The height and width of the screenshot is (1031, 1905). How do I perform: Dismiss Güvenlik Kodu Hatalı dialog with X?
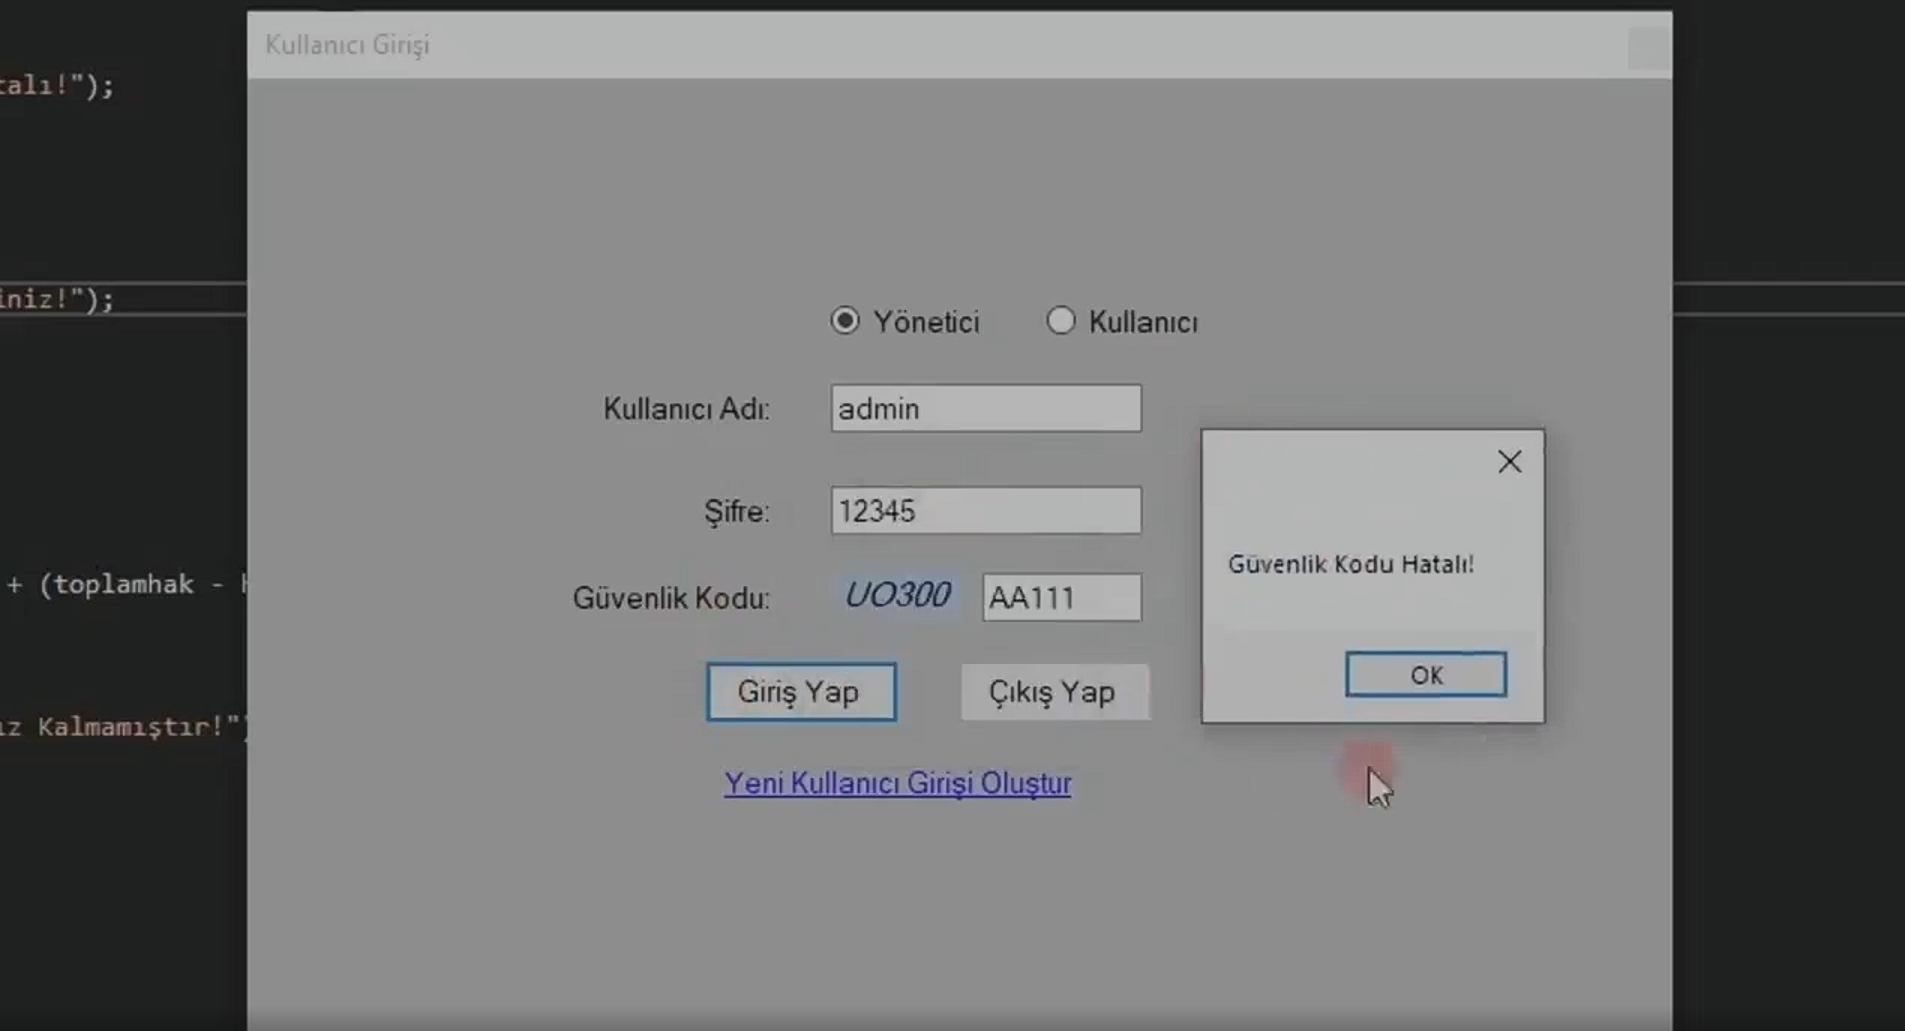(x=1509, y=461)
